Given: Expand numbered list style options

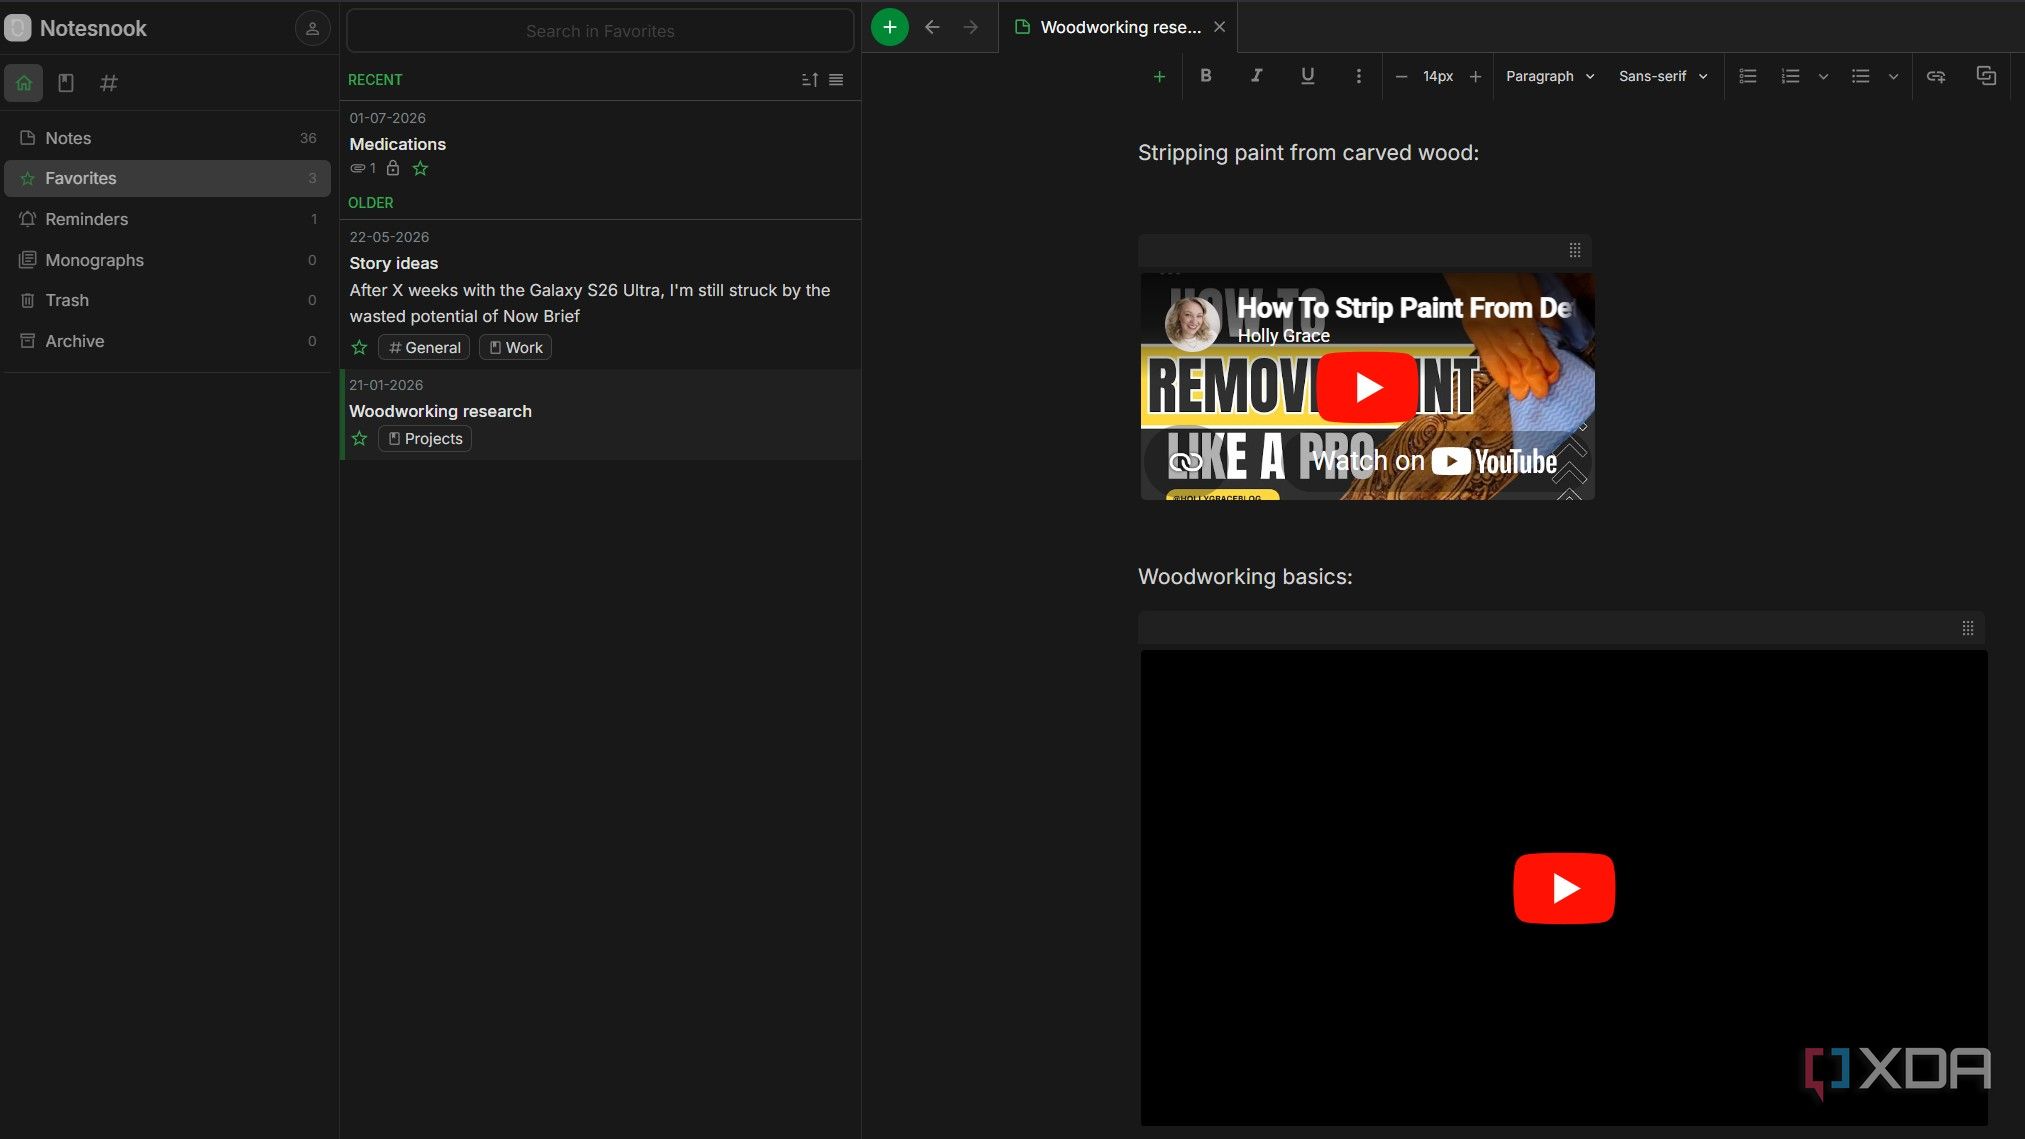Looking at the screenshot, I should point(1823,76).
